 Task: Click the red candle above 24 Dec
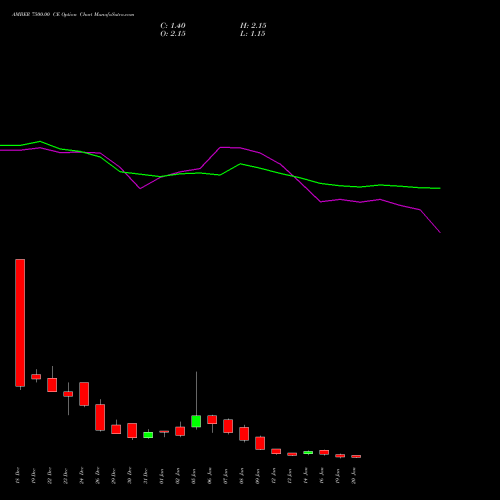pyautogui.click(x=84, y=394)
